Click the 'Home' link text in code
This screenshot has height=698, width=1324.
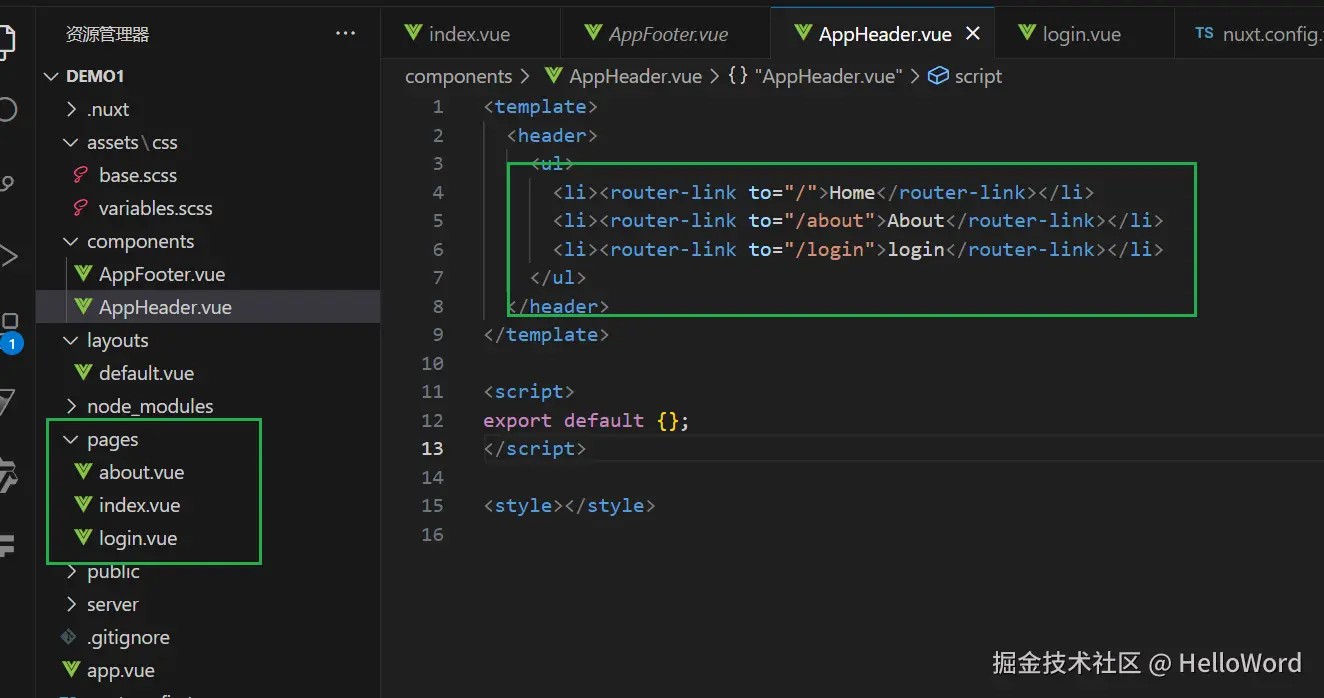tap(852, 192)
